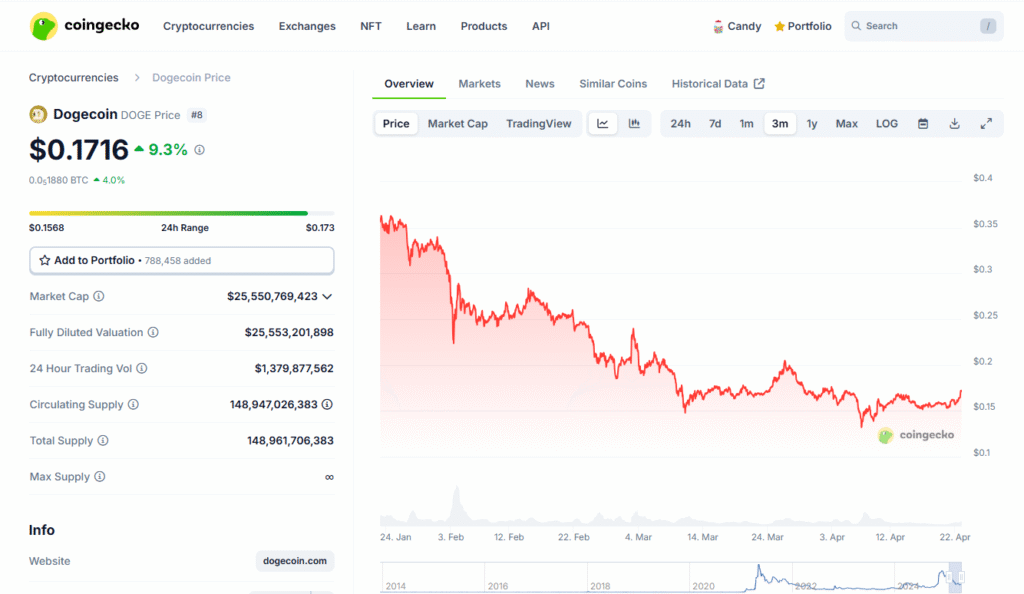The image size is (1024, 594).
Task: Click info icon beside 148,947,026,383 value
Action: point(327,405)
